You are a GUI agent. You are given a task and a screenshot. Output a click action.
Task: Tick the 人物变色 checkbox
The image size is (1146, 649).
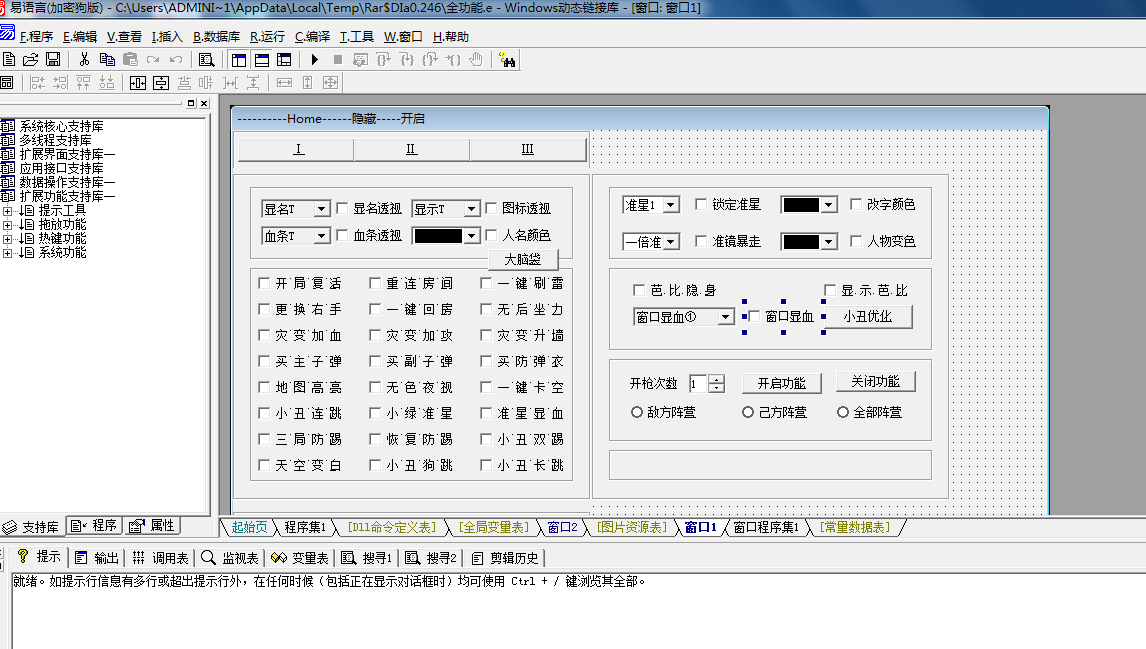[856, 240]
